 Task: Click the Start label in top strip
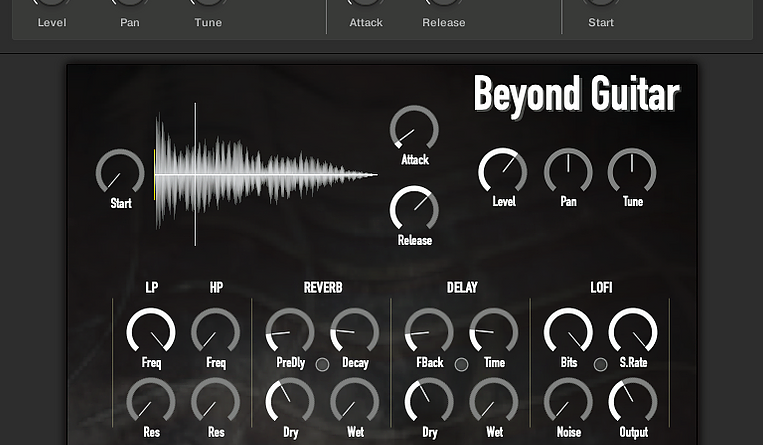(x=601, y=22)
